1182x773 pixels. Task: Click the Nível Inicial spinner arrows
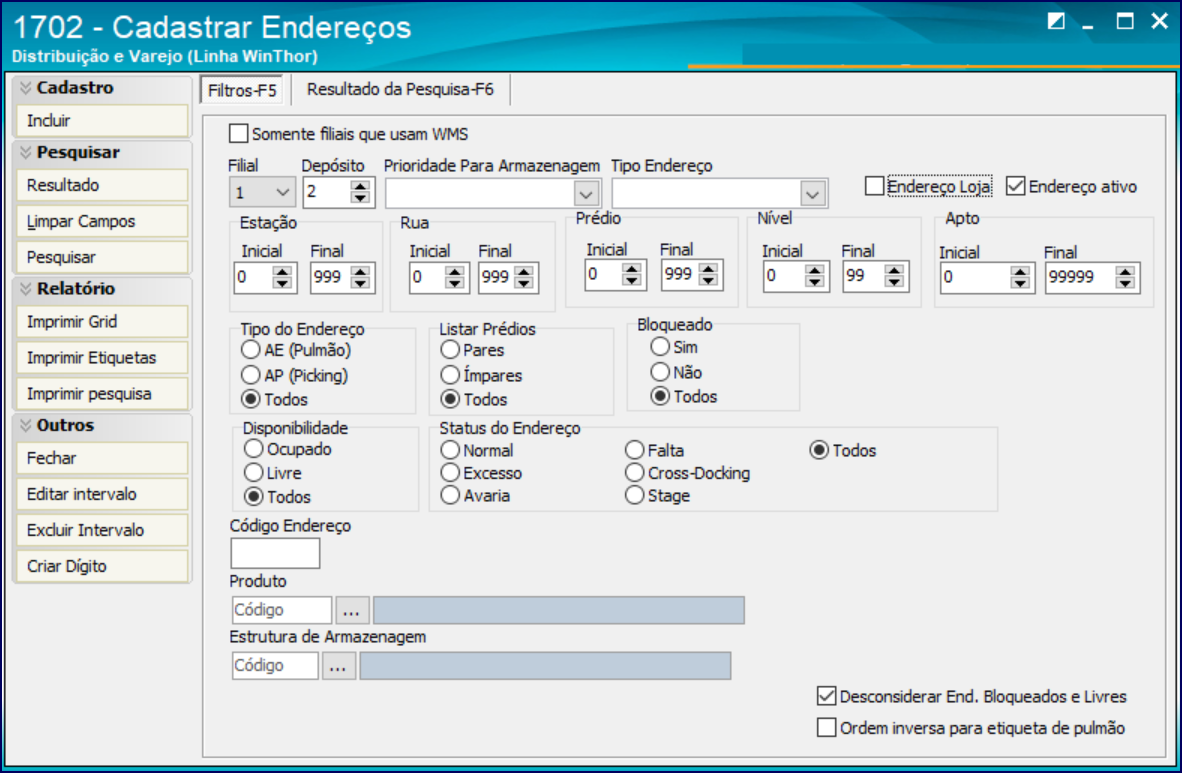tap(814, 277)
